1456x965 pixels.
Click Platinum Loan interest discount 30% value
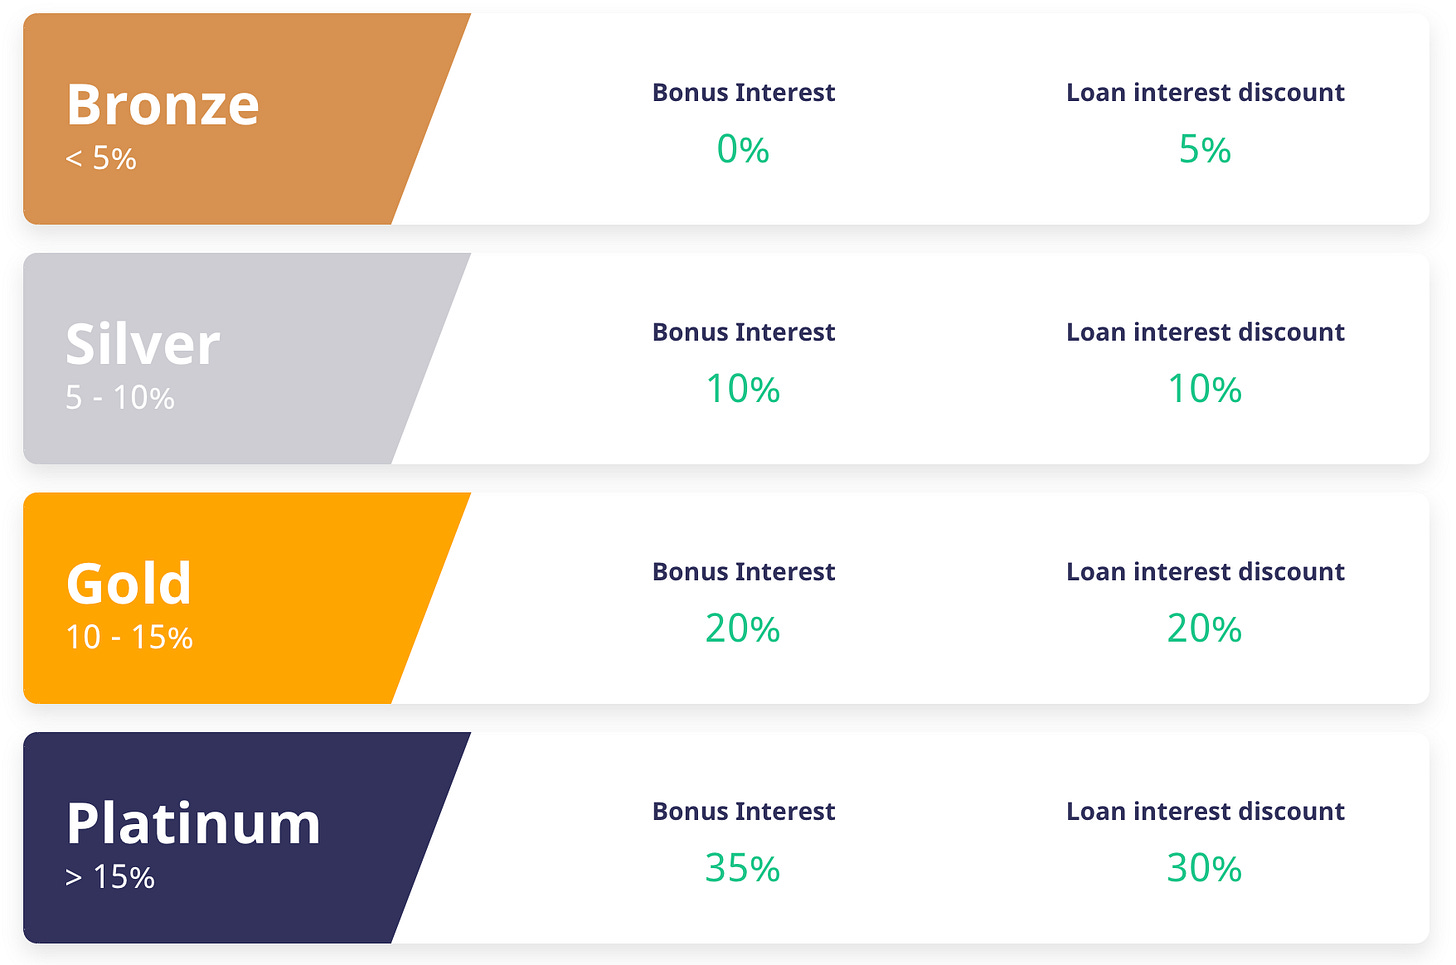tap(1205, 868)
